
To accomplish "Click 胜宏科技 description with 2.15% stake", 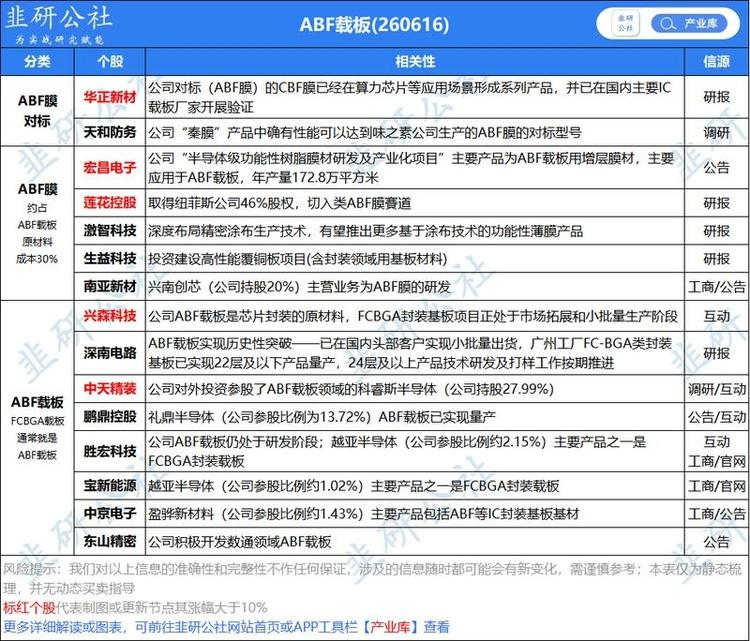I will [x=397, y=451].
